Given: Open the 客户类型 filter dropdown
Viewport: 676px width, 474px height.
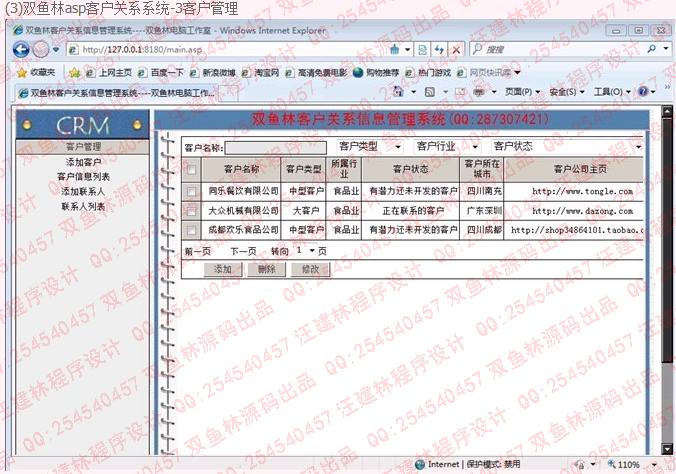Looking at the screenshot, I should 370,147.
